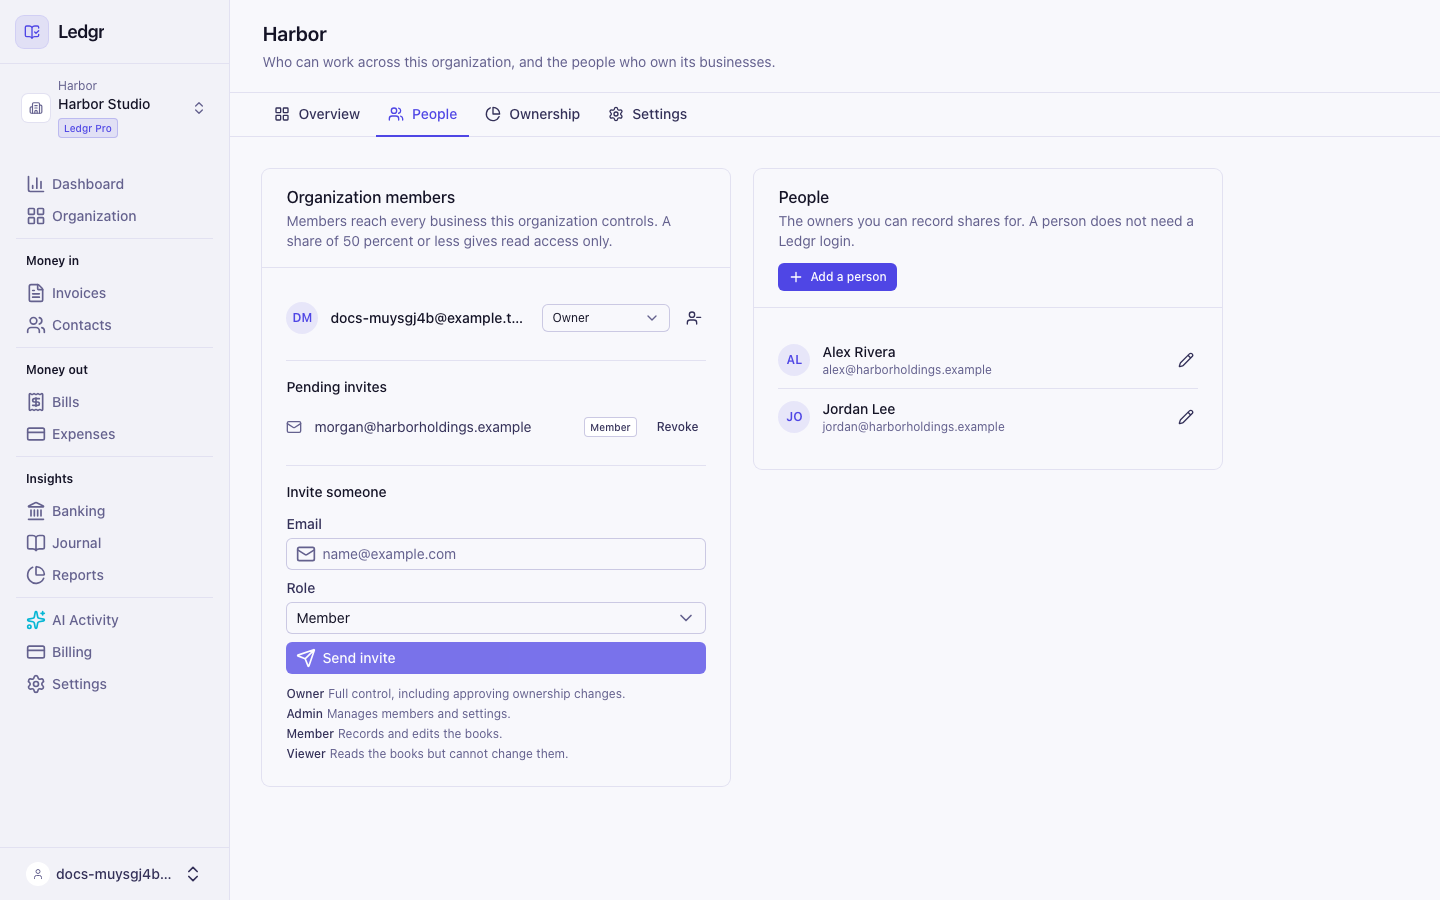
Task: Open Settings in the left sidebar
Action: [x=114, y=684]
